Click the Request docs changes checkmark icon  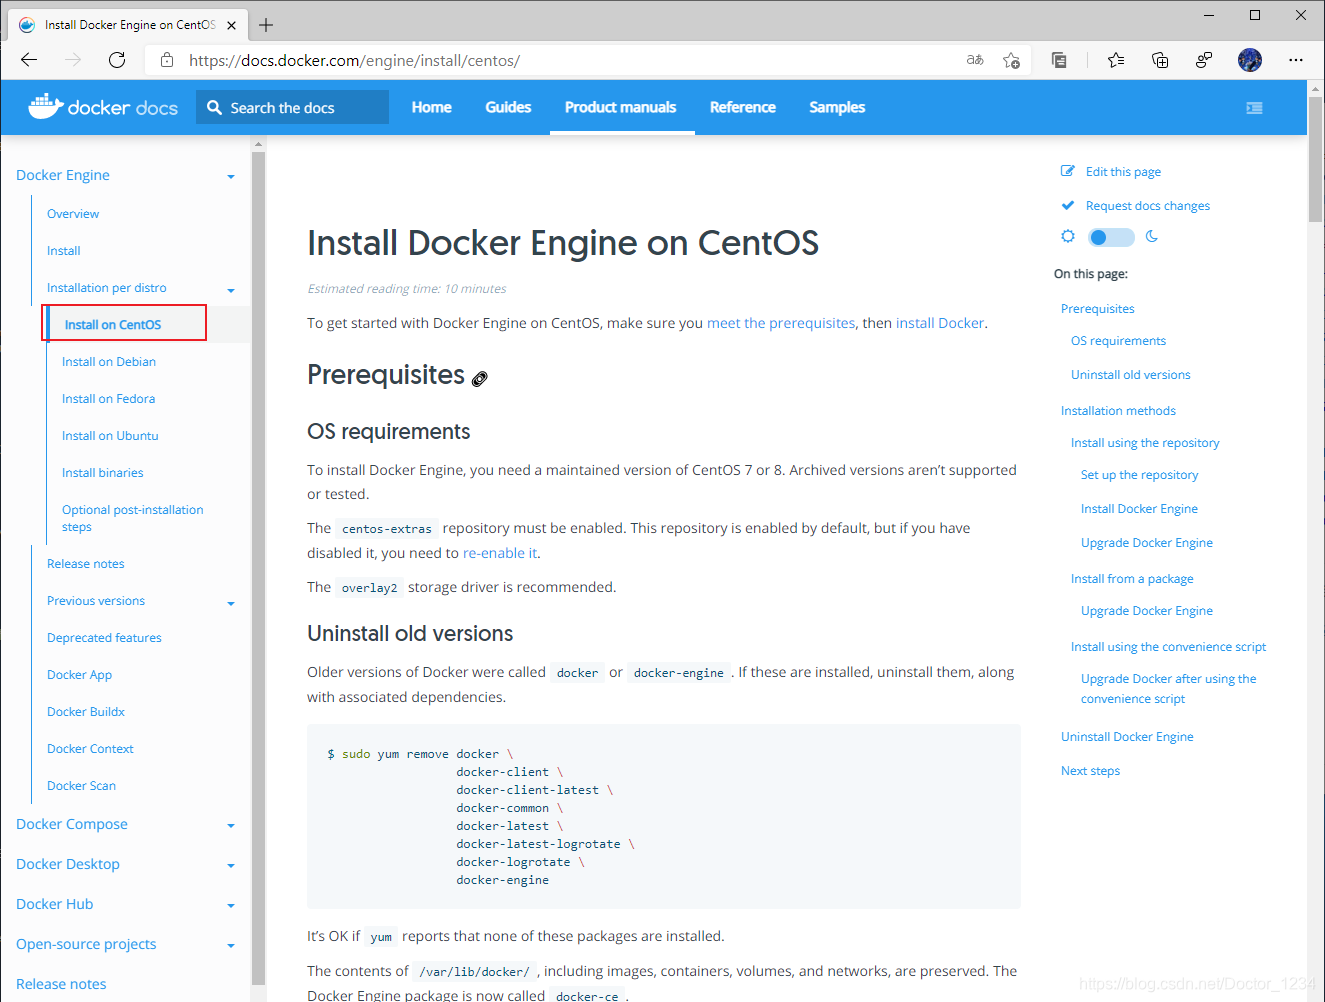click(1068, 205)
